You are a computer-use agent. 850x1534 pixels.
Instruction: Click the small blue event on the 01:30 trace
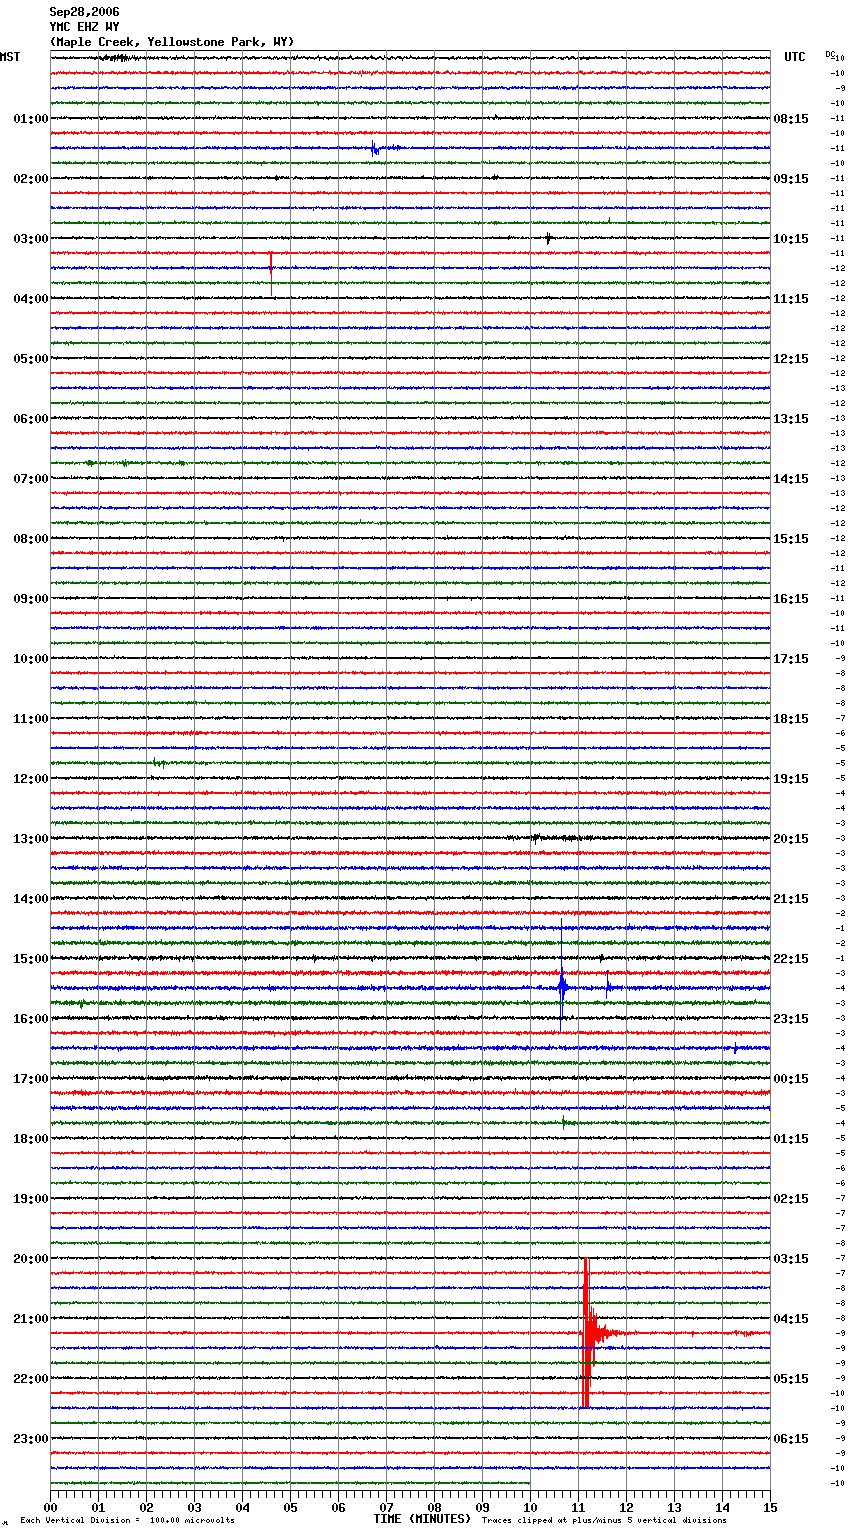(376, 149)
